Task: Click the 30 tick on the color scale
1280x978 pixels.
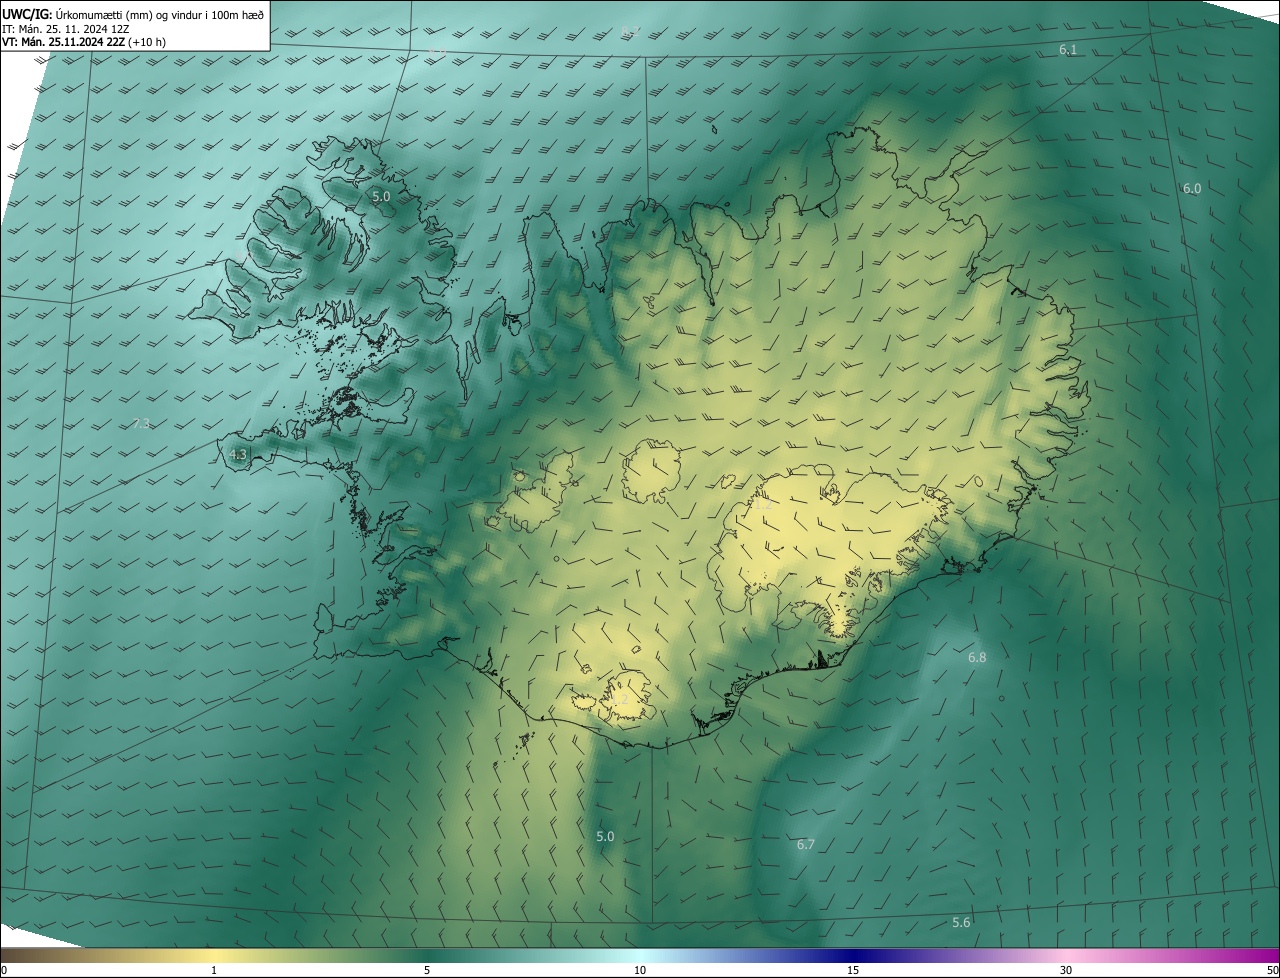Action: tap(1066, 971)
